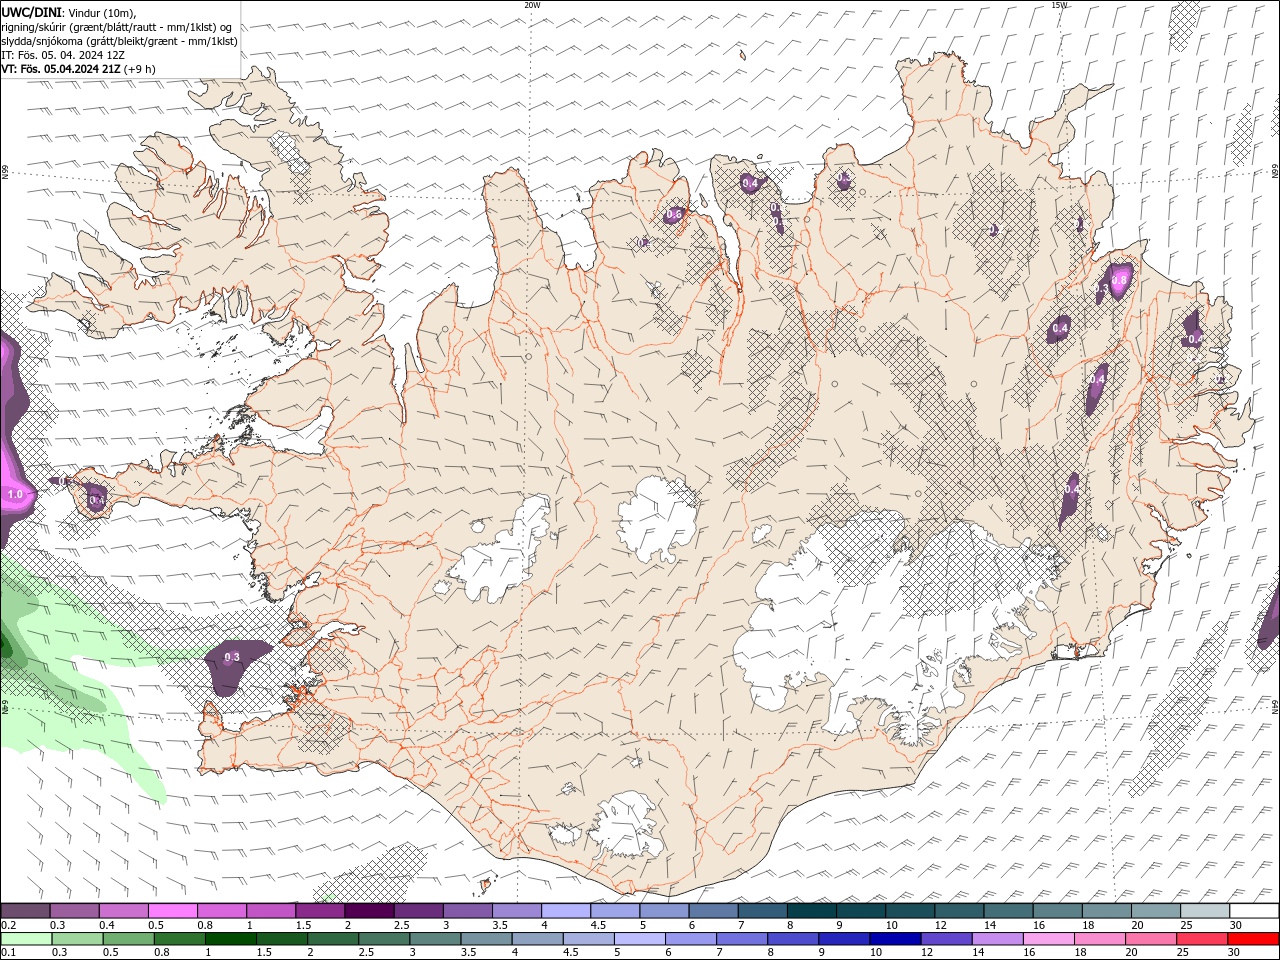
Task: Pick snow legend swatch between 6 and 7
Action: coord(713,911)
